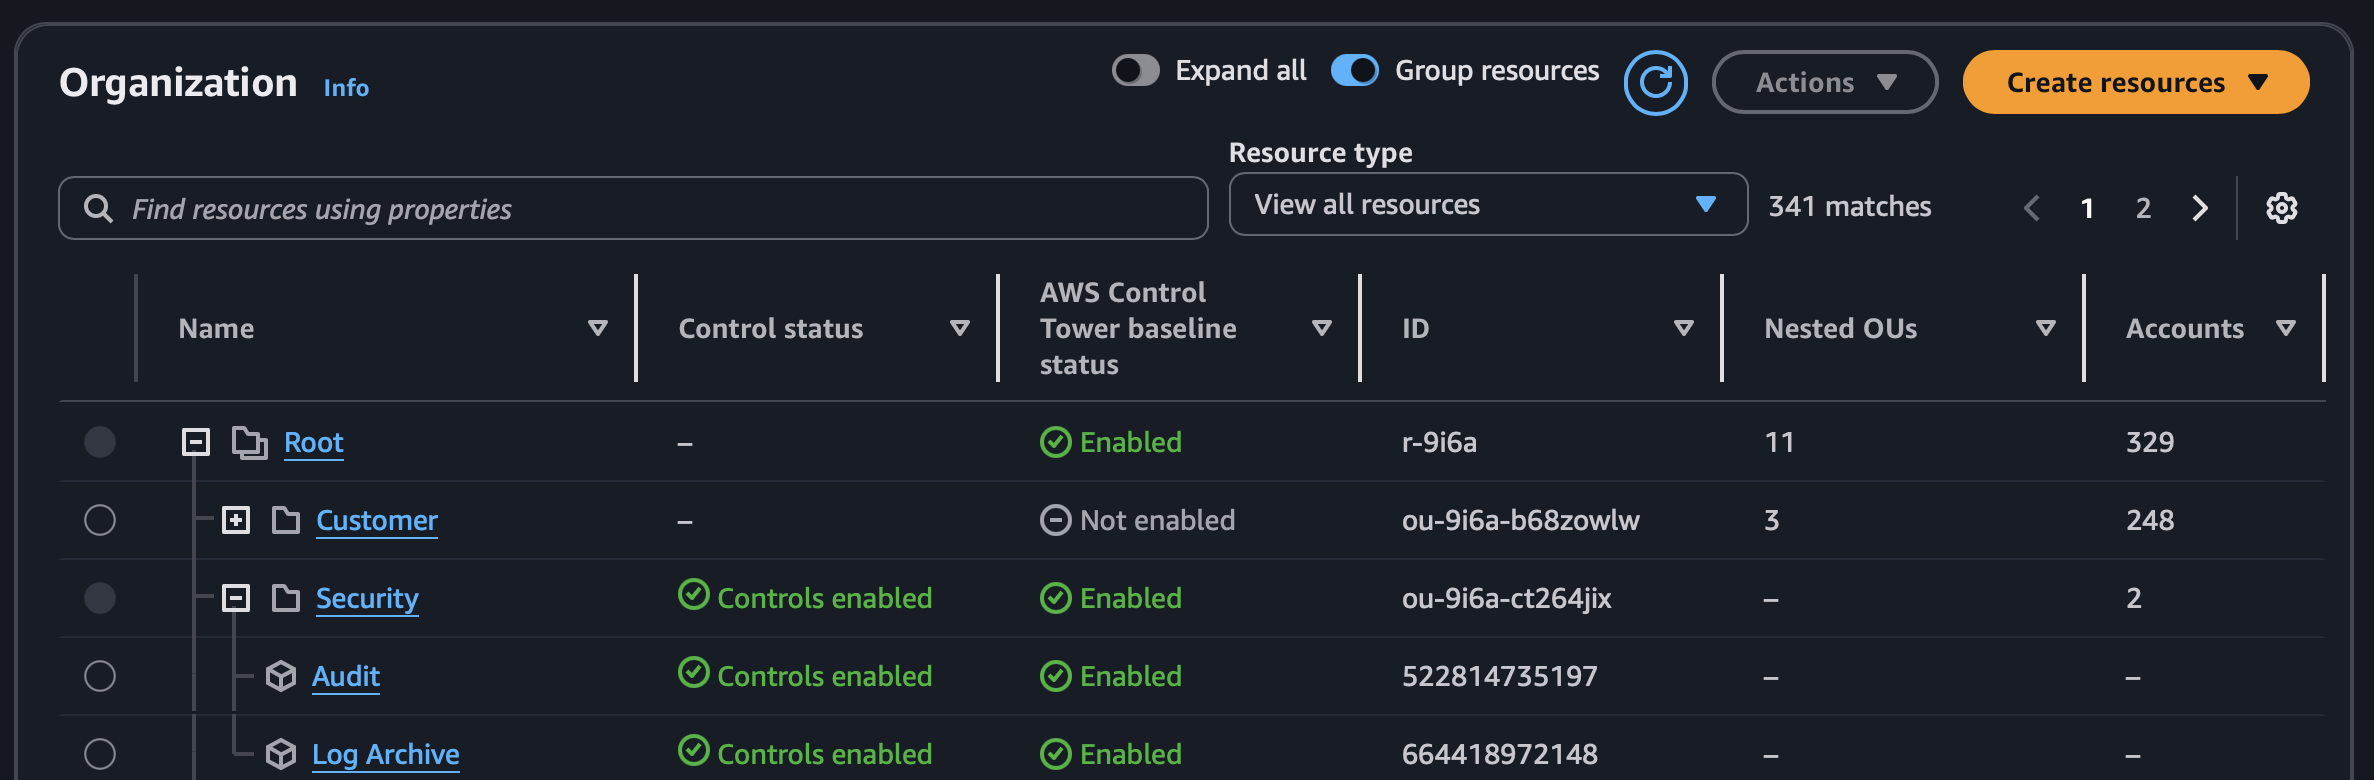This screenshot has height=780, width=2374.
Task: Open the Actions menu
Action: point(1824,83)
